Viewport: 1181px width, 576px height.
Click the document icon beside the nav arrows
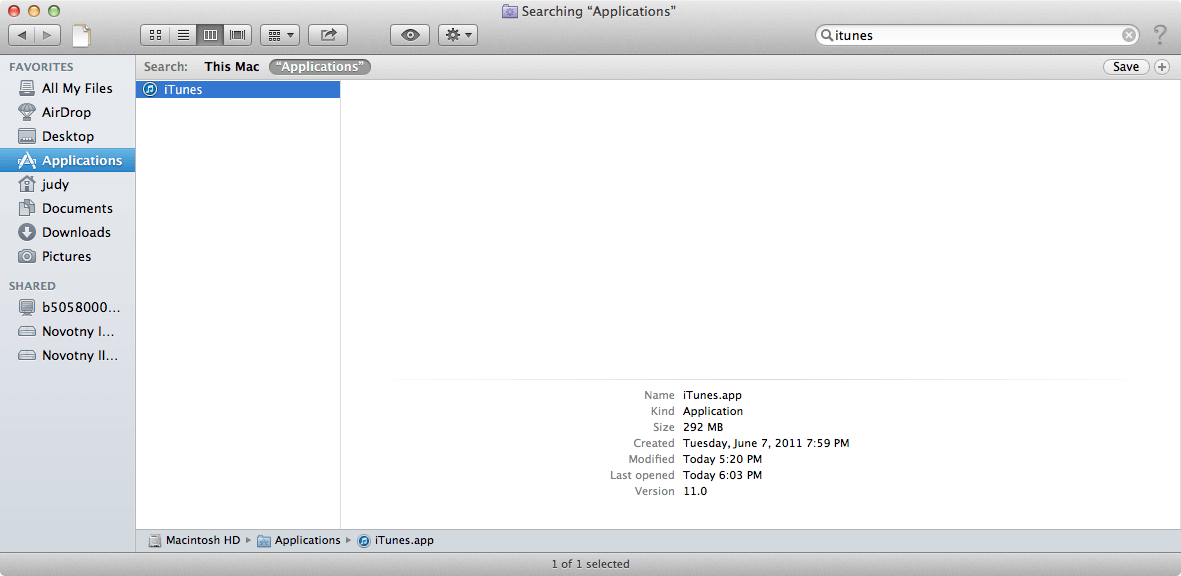tap(81, 35)
